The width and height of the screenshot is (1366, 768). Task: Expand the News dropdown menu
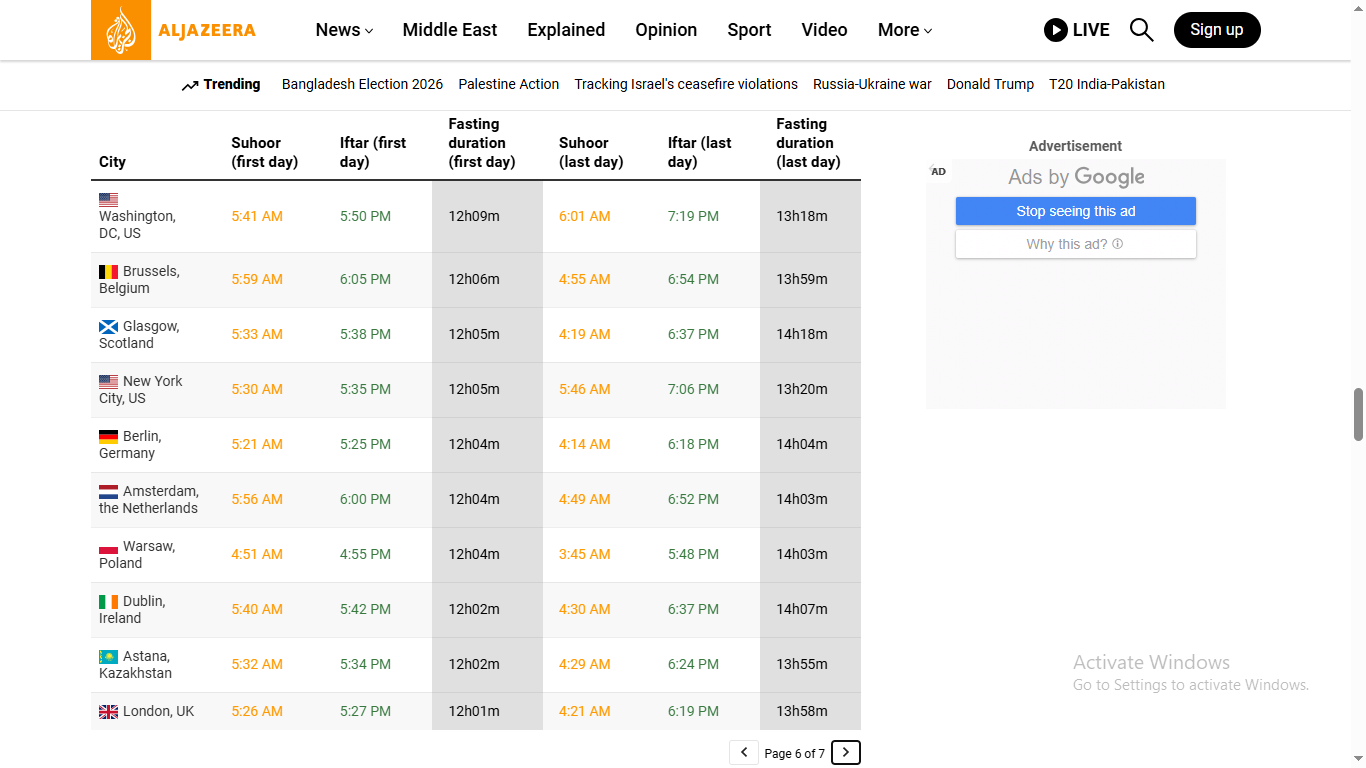[x=344, y=30]
